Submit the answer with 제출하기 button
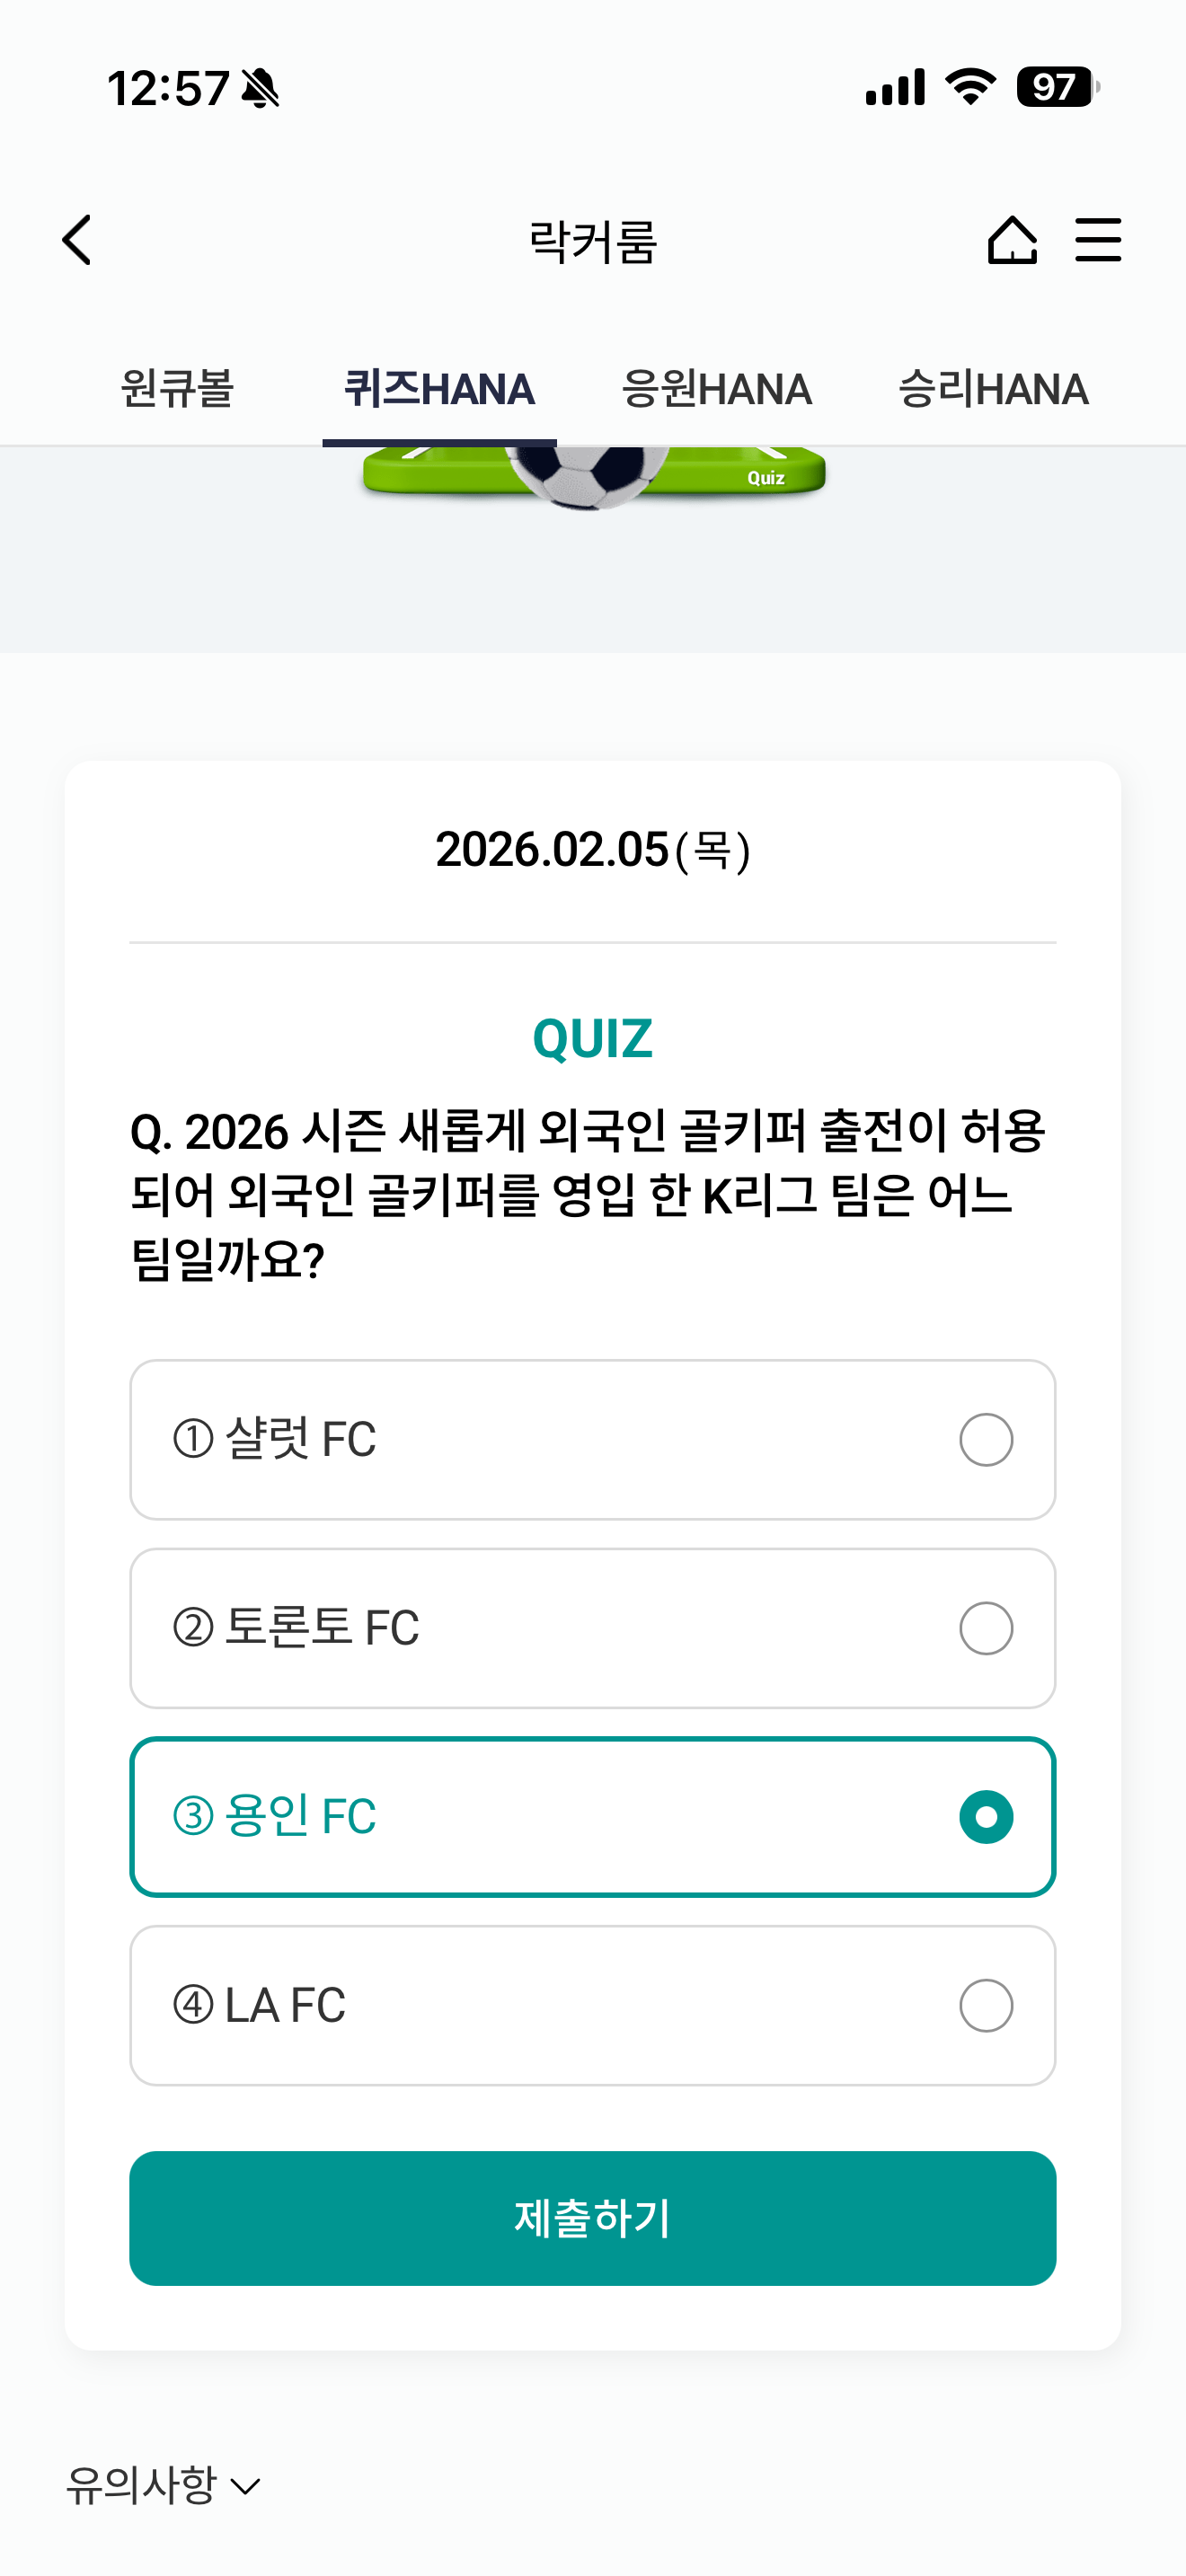 593,2218
